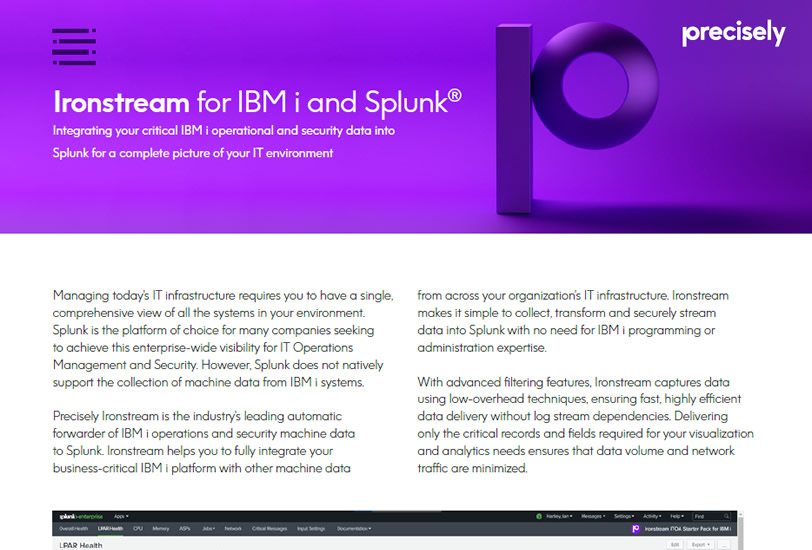This screenshot has height=550, width=812.
Task: Click the Ironstream ITOA Starter Pack icon
Action: [x=635, y=529]
